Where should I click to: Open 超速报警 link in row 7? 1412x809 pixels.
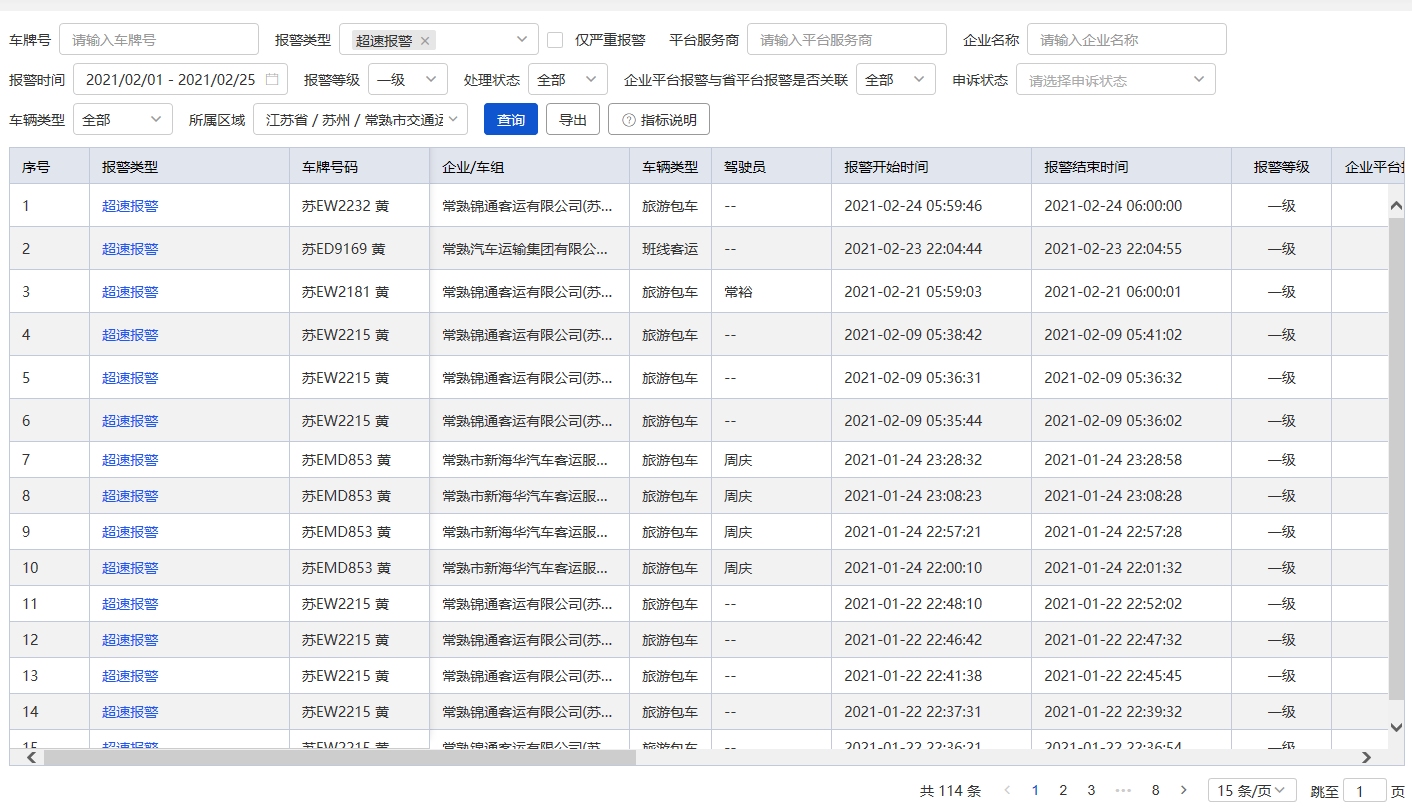[130, 460]
